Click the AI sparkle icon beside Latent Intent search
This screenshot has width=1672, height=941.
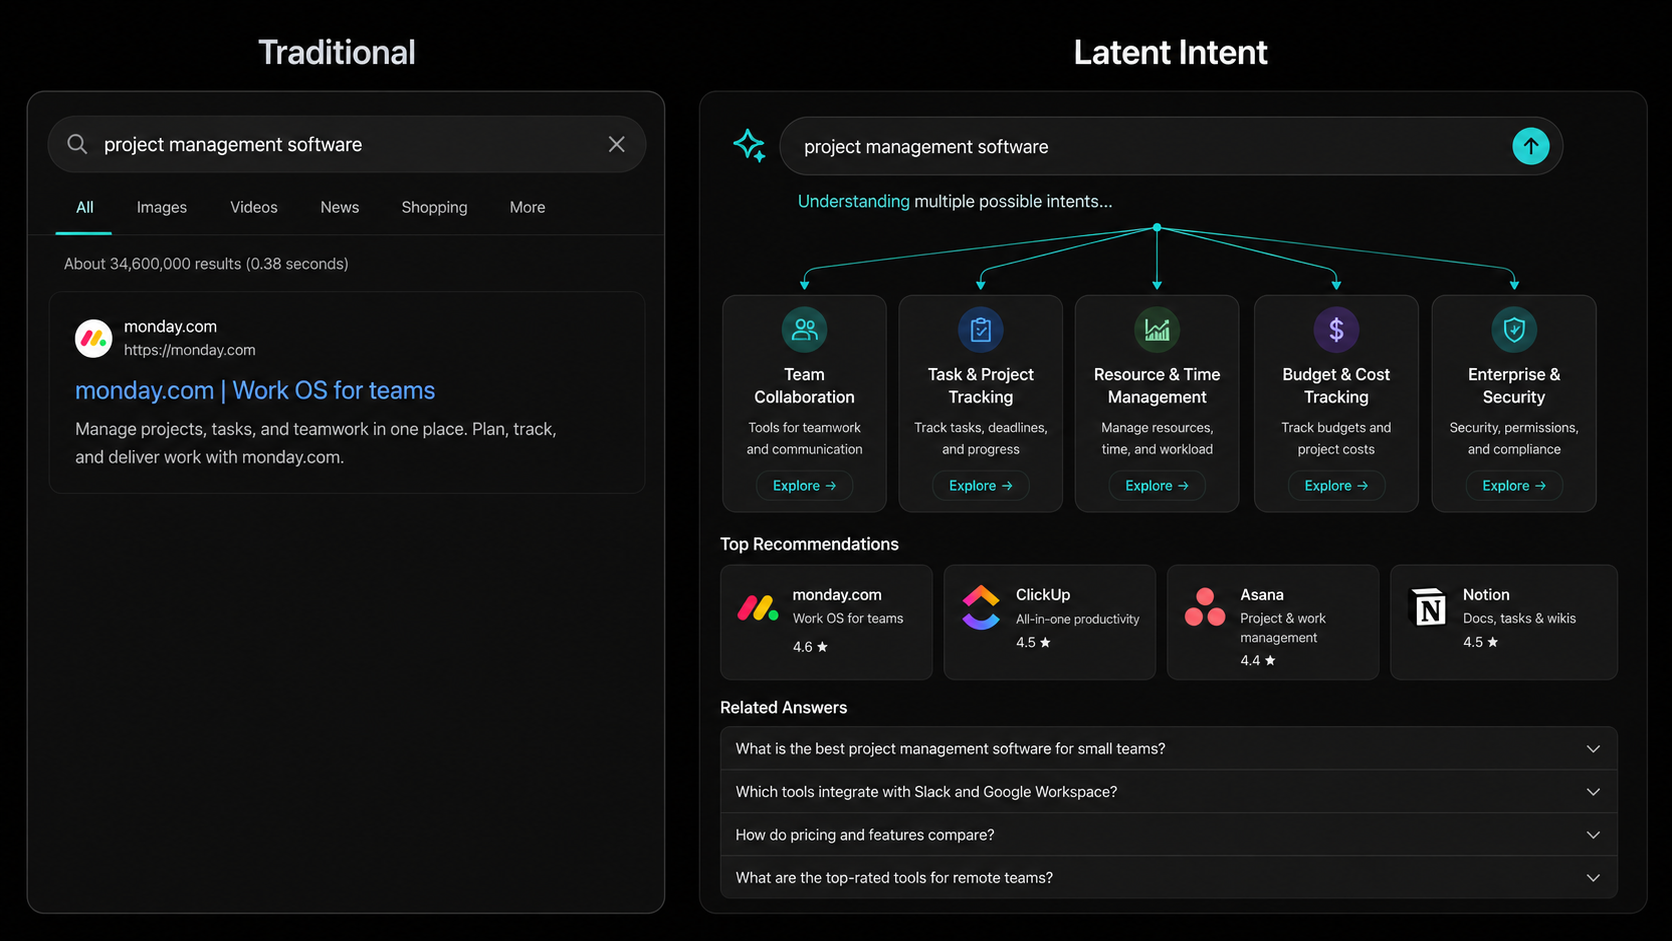[x=749, y=146]
